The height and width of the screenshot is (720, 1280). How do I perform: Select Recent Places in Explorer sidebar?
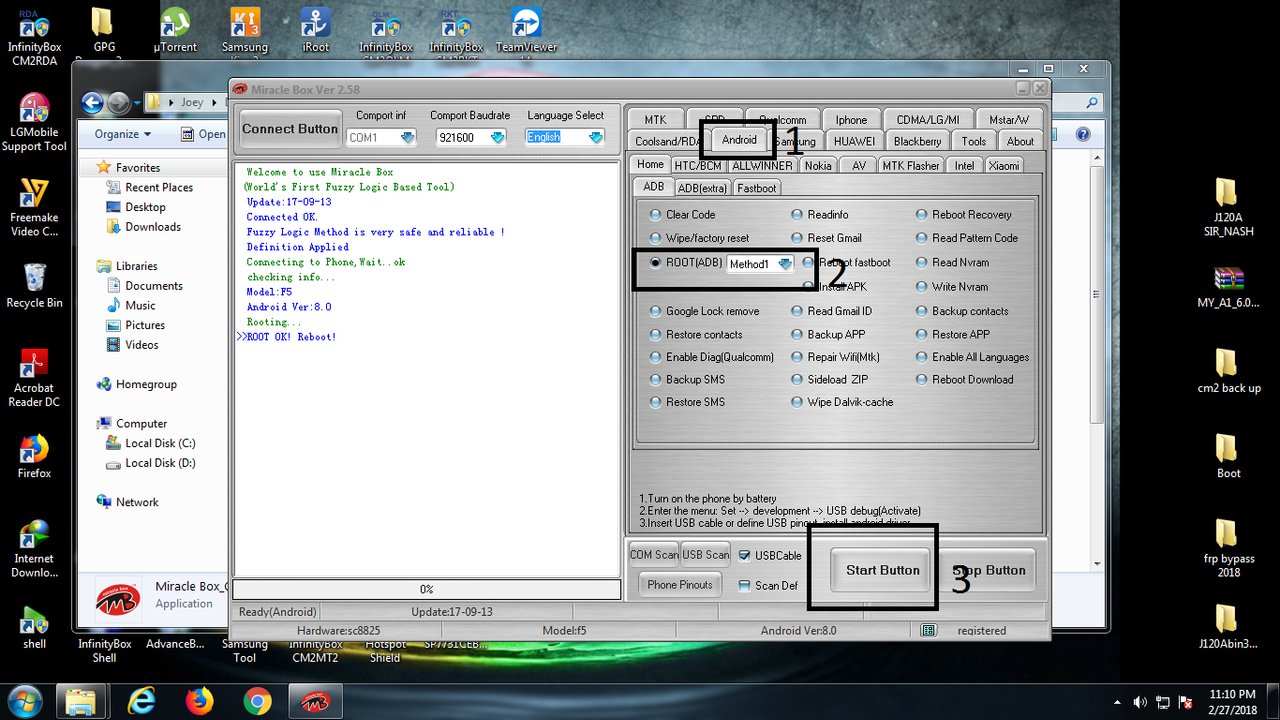click(159, 187)
